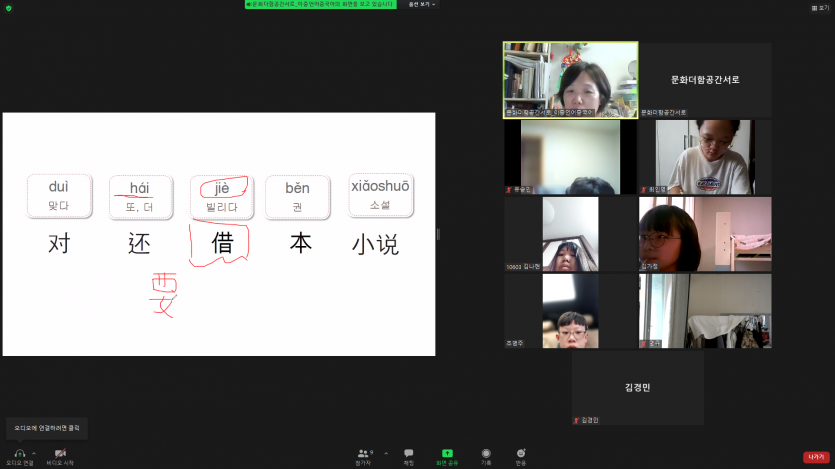Screen dimensions: 835x469
Task: Start recording with the record icon
Action: pyautogui.click(x=486, y=454)
